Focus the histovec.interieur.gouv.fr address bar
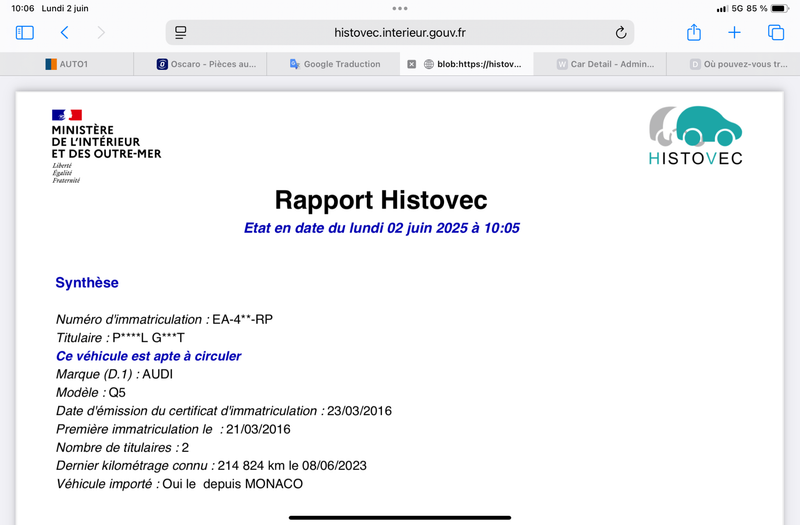800x525 pixels. click(400, 33)
